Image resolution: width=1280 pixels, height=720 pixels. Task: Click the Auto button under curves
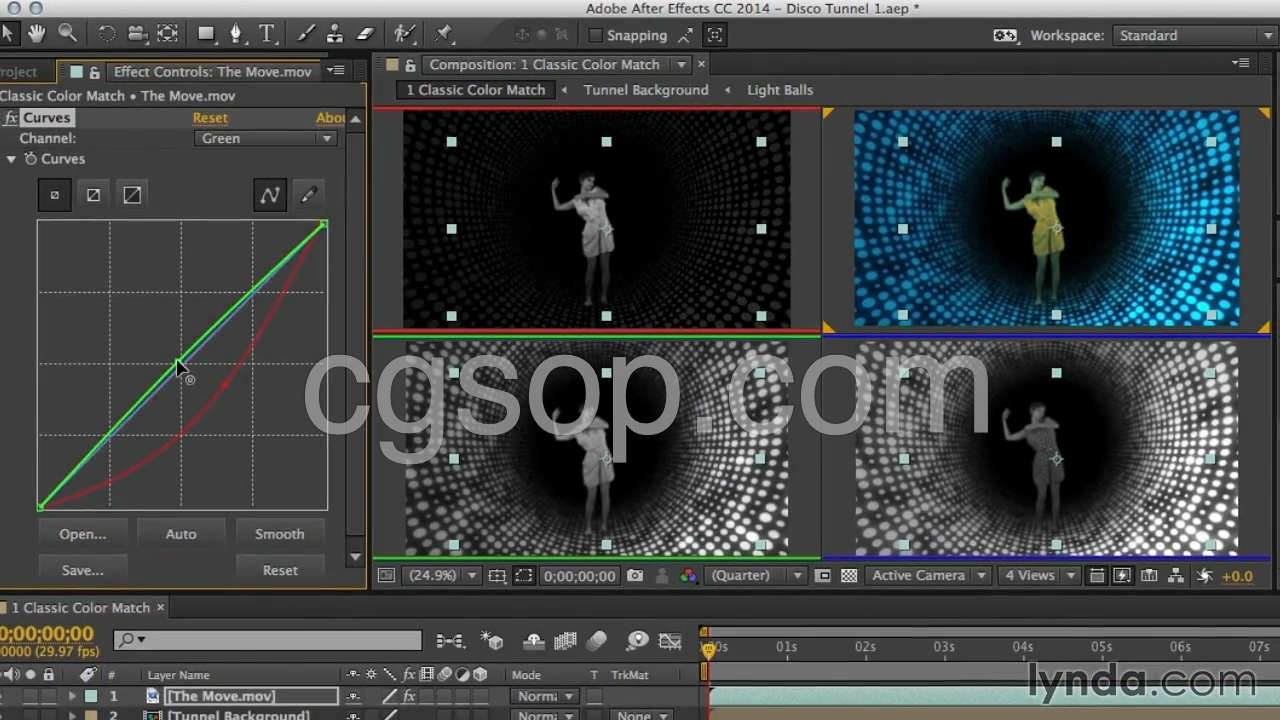pyautogui.click(x=181, y=534)
